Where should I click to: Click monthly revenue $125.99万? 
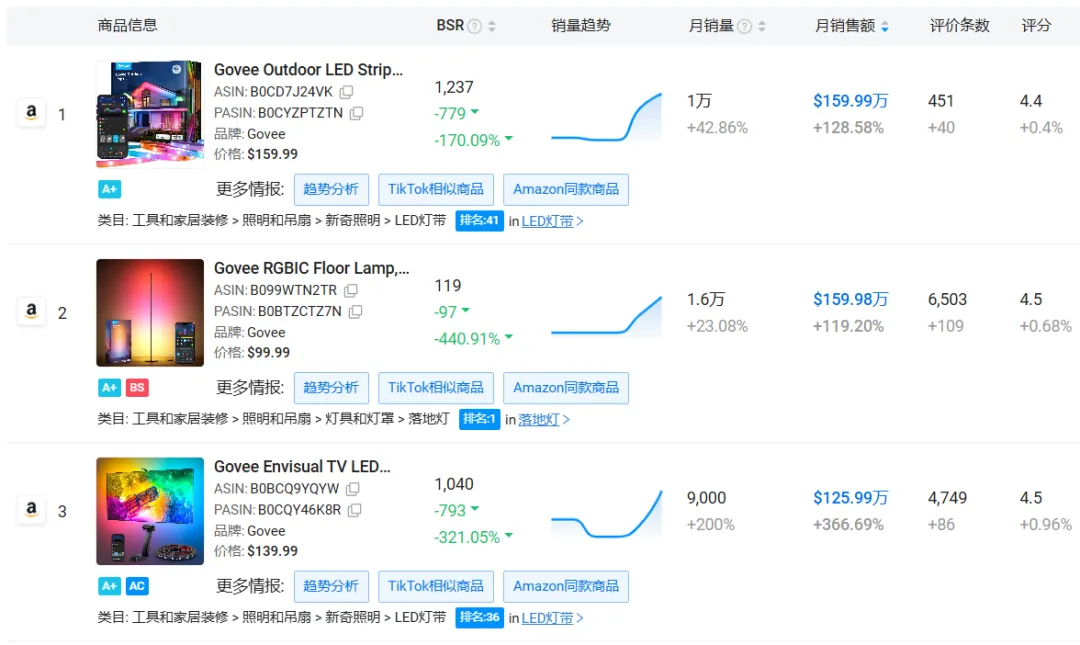(851, 498)
